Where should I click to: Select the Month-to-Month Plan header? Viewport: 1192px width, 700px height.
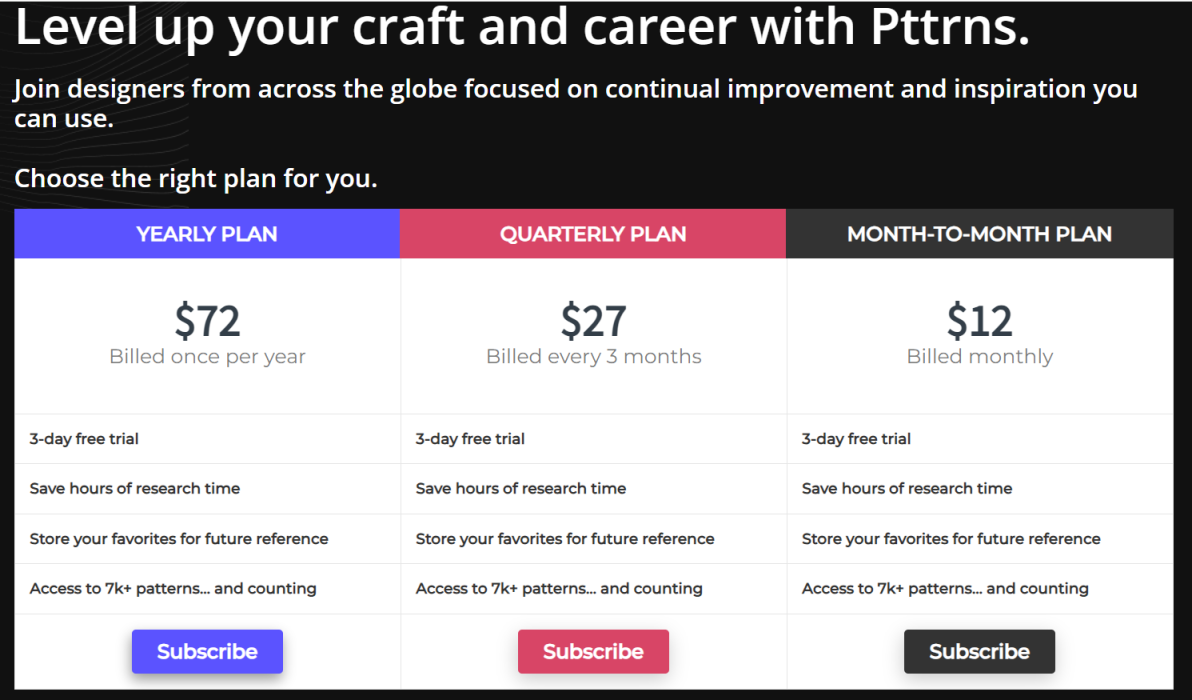[x=979, y=234]
